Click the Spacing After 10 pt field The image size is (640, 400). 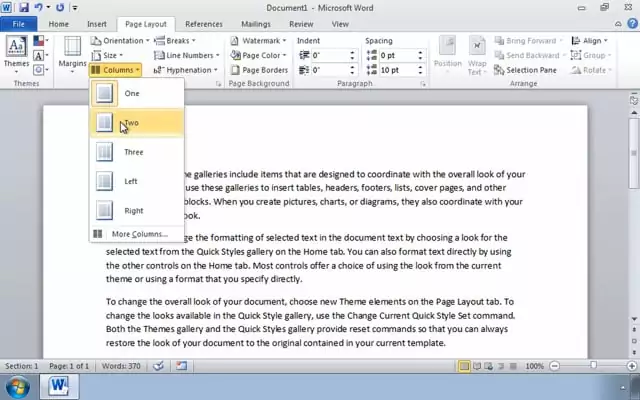click(398, 70)
